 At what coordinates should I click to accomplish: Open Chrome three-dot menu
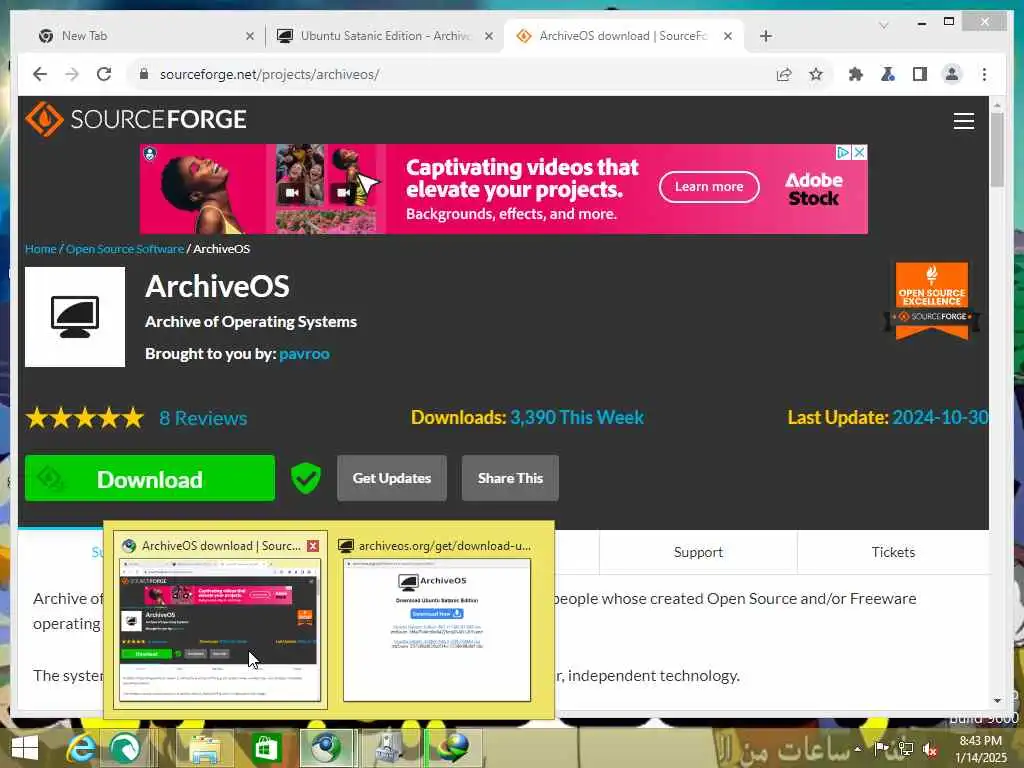[x=984, y=74]
